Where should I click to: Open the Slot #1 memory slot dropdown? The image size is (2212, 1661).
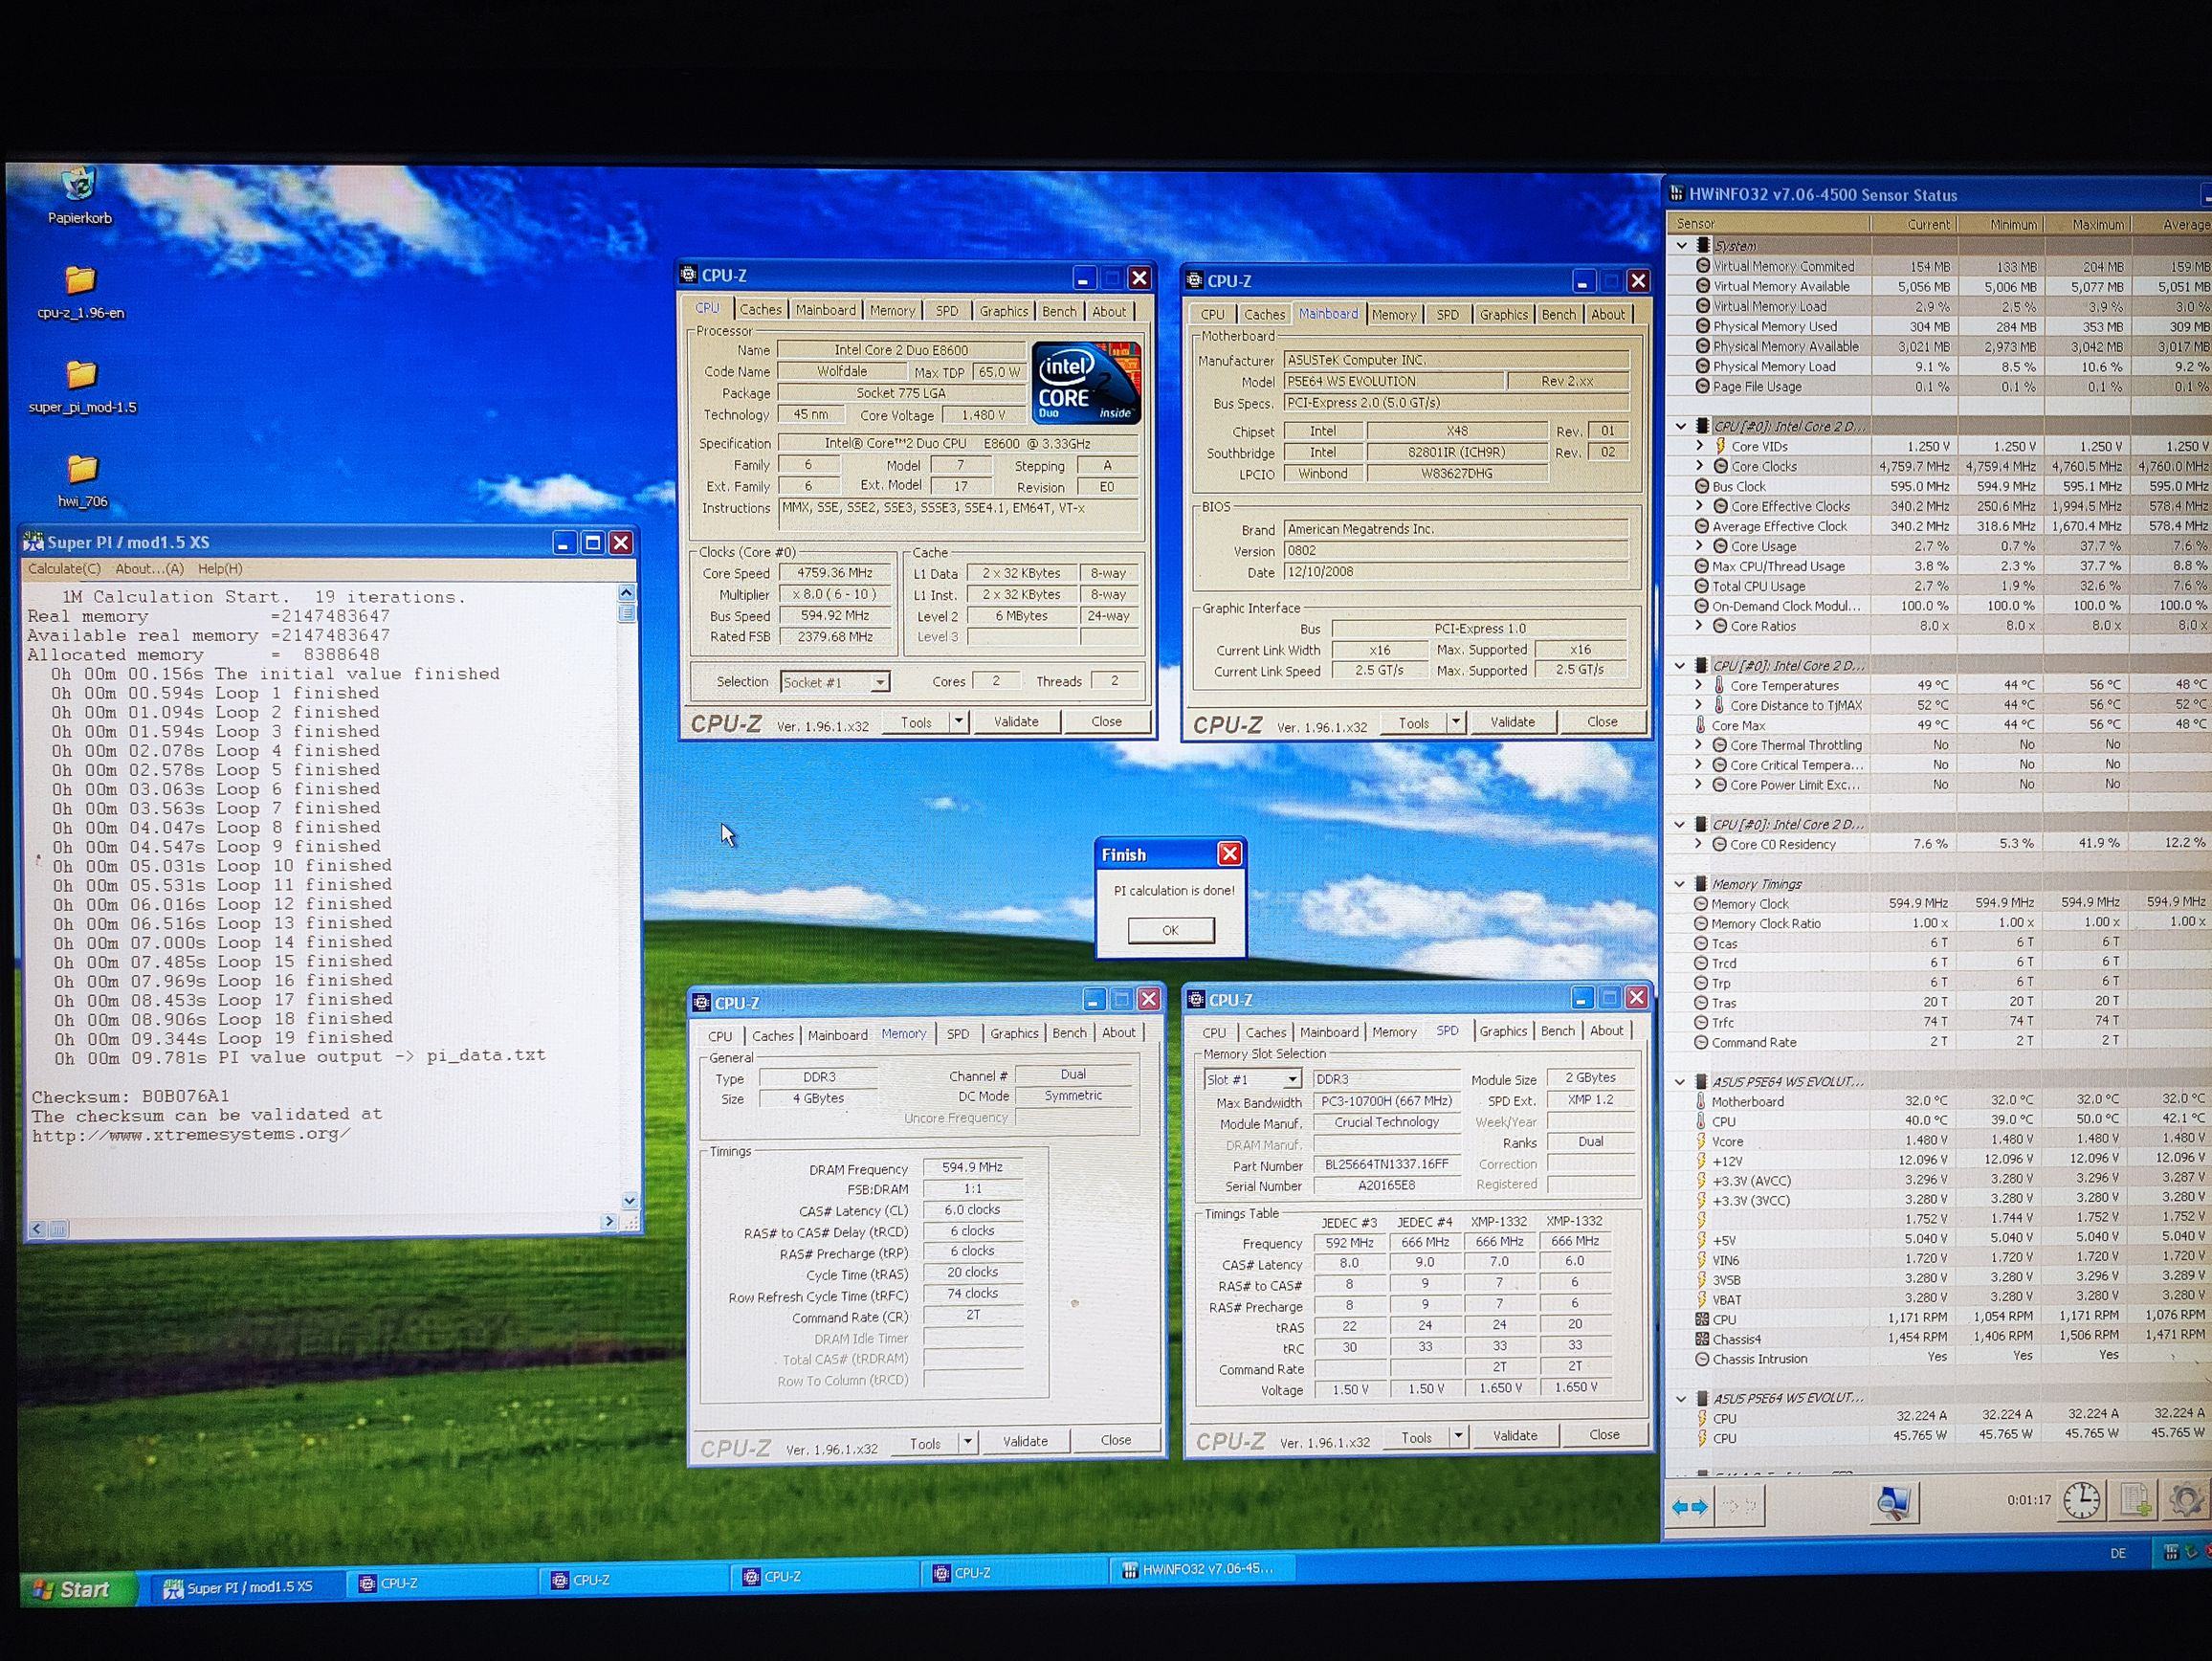(1292, 1079)
